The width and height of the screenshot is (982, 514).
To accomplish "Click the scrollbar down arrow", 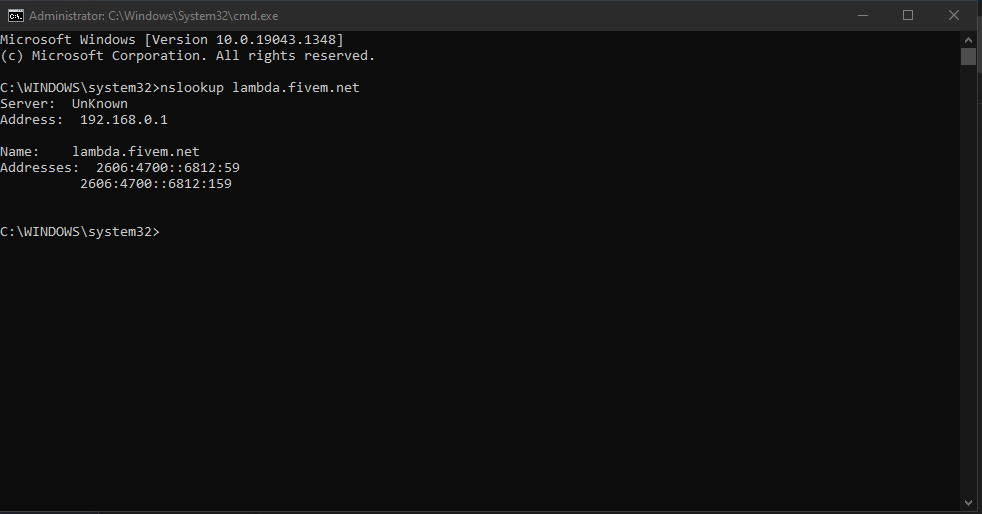I will pos(968,503).
